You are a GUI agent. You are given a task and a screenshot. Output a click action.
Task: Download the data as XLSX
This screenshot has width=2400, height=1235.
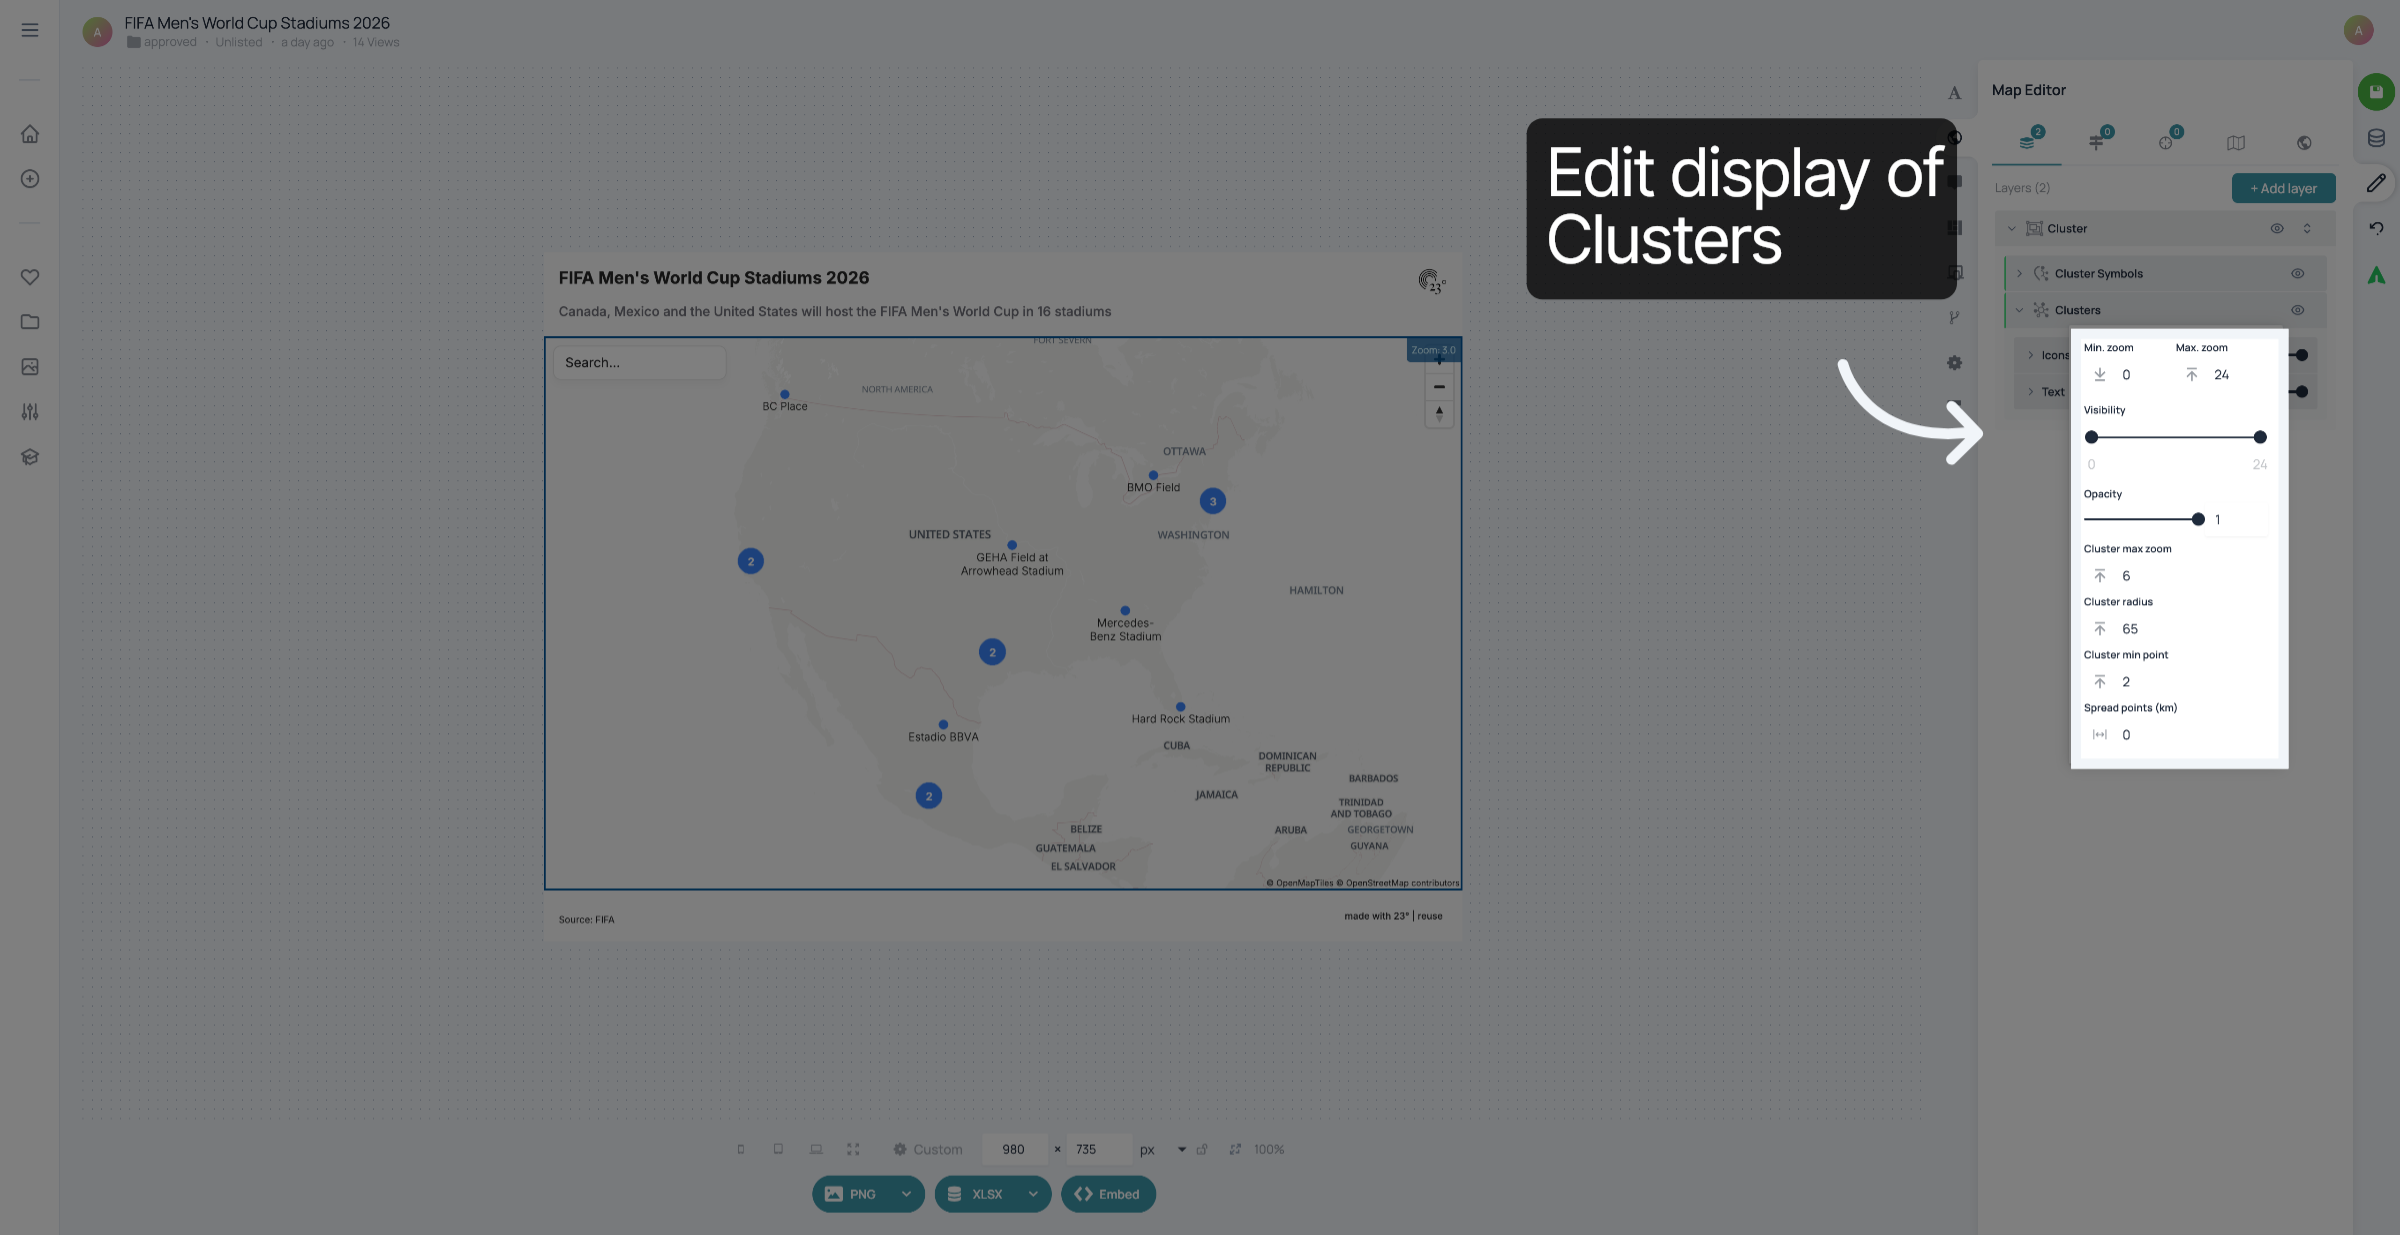click(x=977, y=1194)
